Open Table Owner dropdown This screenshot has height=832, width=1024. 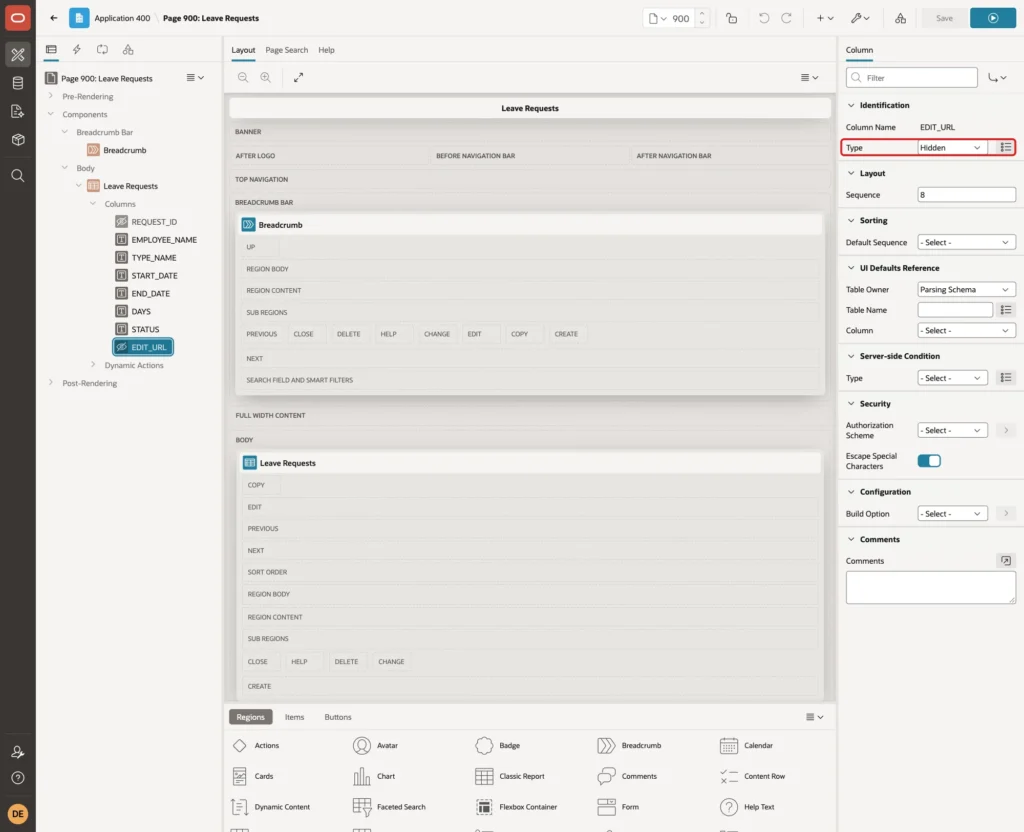point(966,289)
